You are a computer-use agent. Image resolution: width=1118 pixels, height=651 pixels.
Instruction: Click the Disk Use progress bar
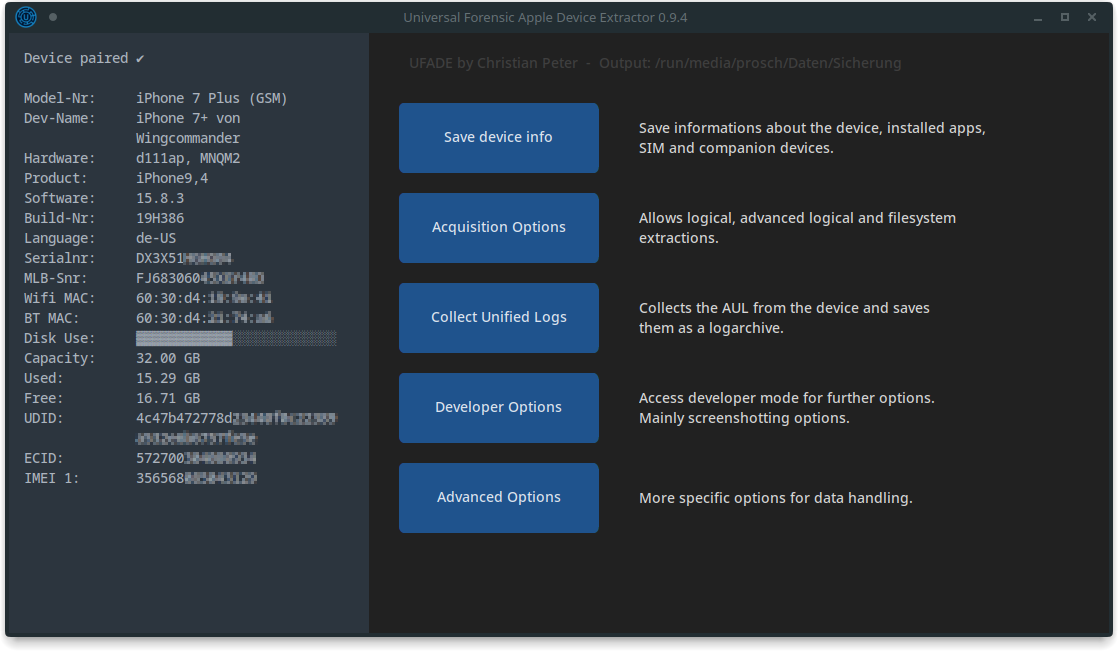[235, 338]
